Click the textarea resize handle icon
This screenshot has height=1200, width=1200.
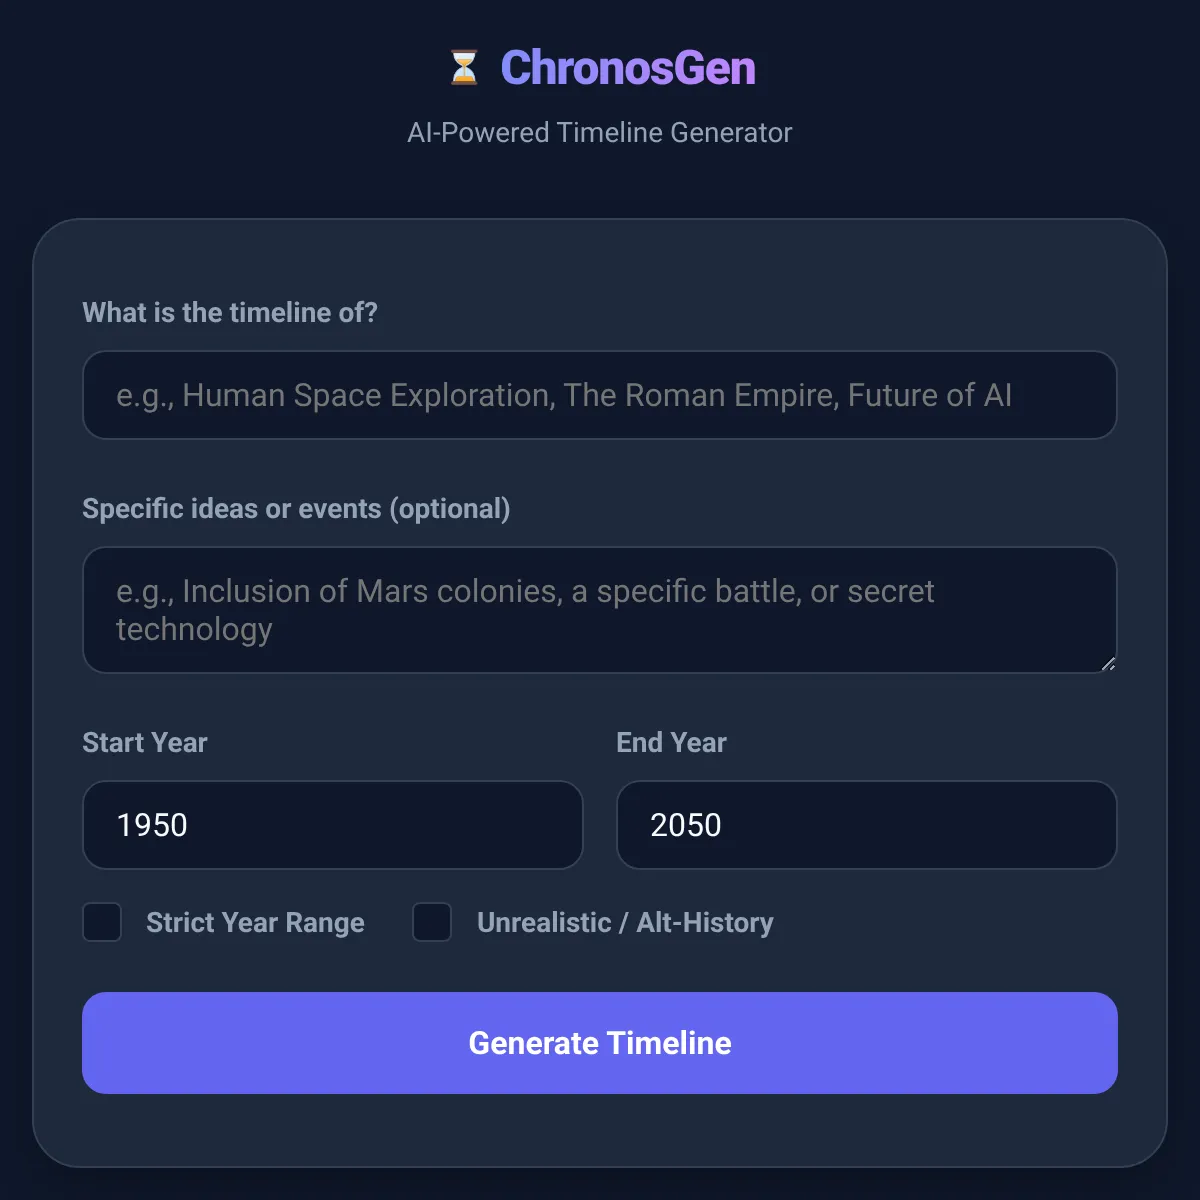pyautogui.click(x=1108, y=664)
